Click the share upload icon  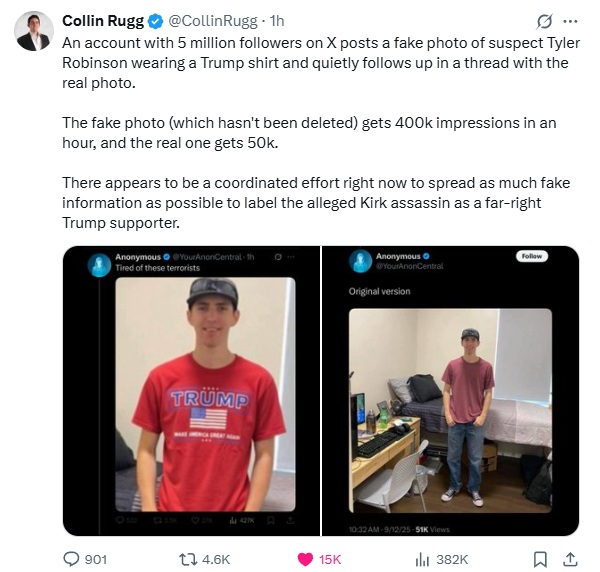[570, 559]
